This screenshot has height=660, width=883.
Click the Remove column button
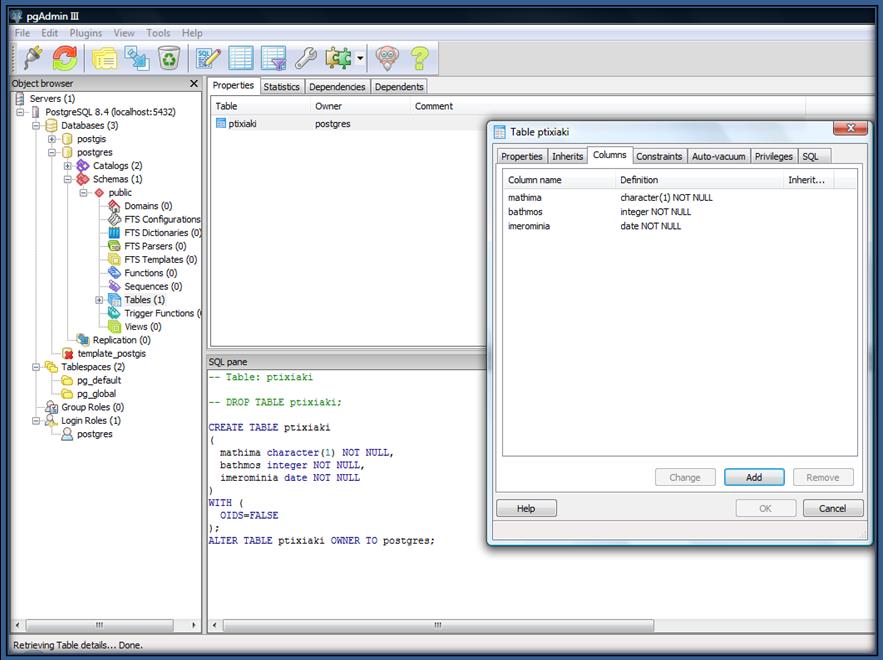(823, 478)
